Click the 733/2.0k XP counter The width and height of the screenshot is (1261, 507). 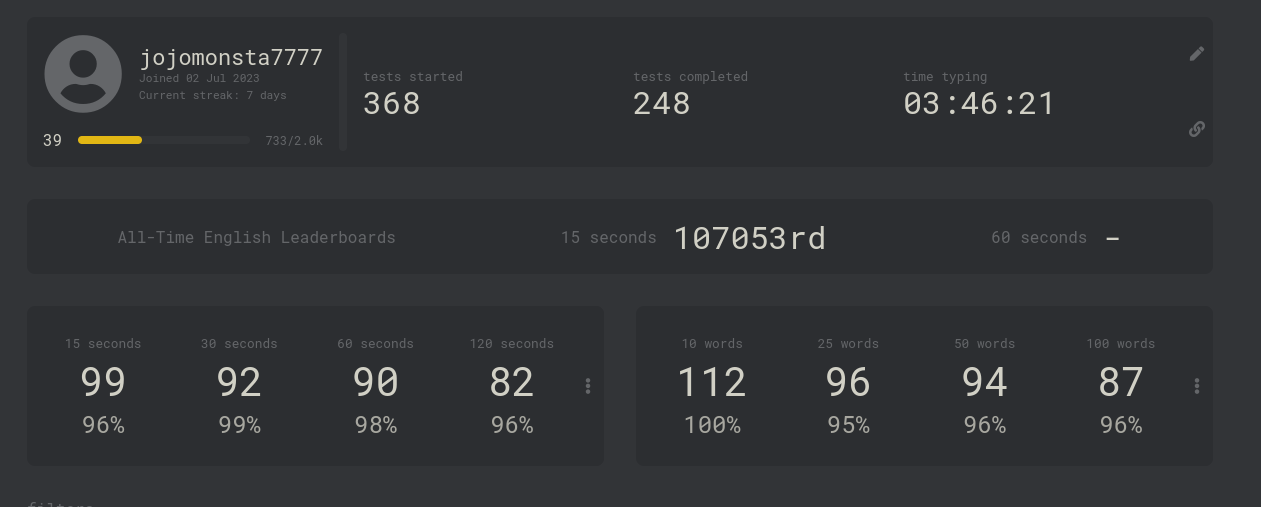pyautogui.click(x=293, y=141)
